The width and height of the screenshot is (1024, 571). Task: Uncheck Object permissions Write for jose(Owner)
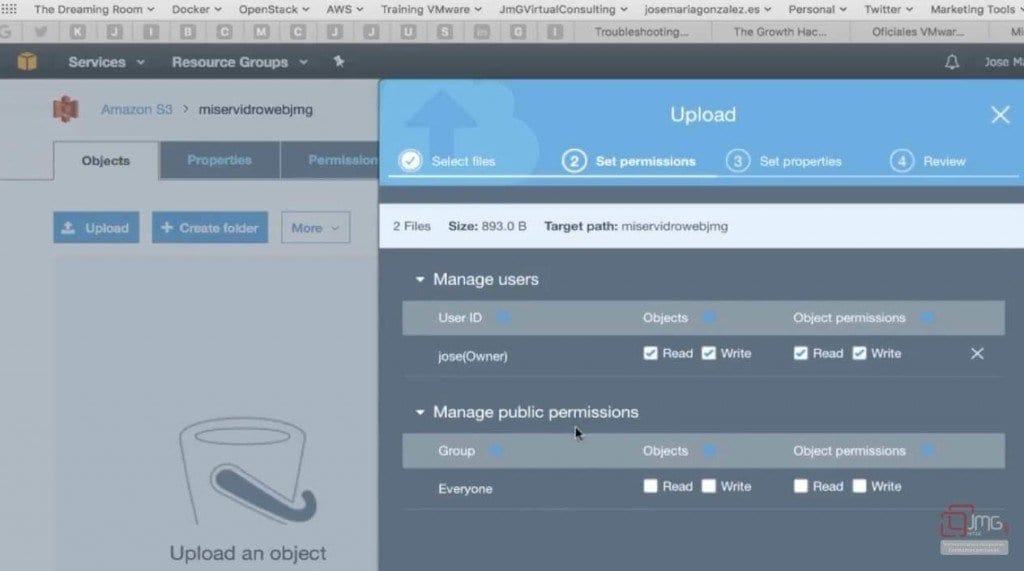[859, 353]
